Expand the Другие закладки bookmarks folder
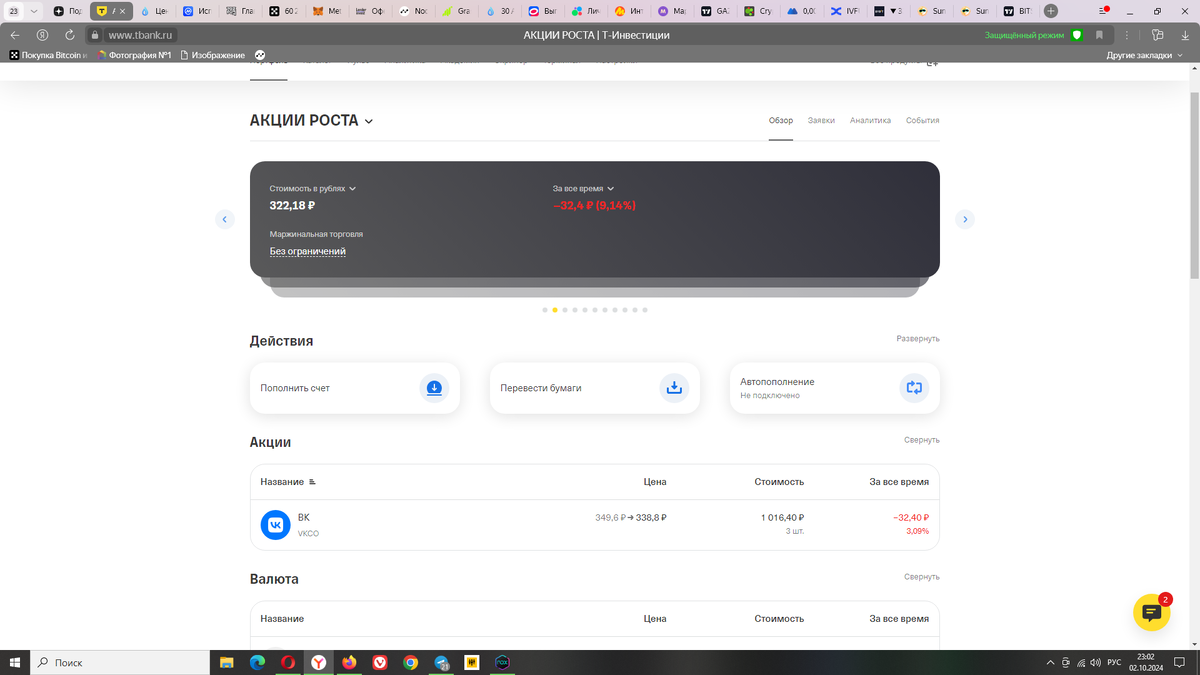1200x675 pixels. point(1143,55)
